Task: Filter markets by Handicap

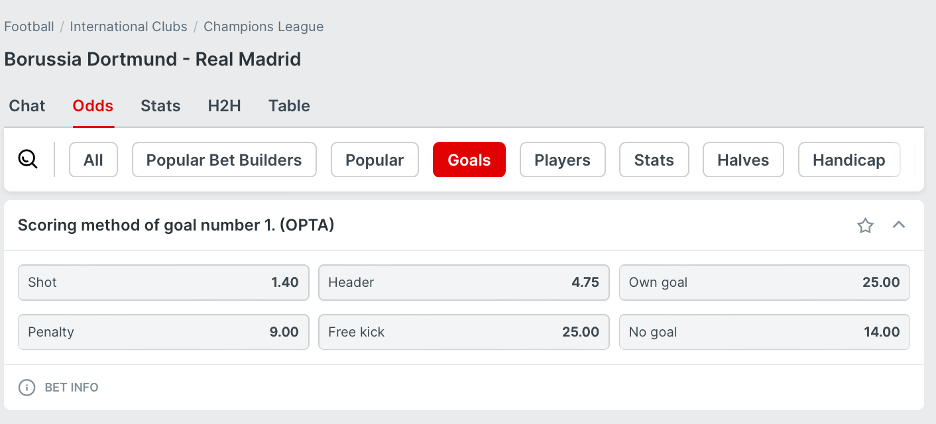Action: click(x=849, y=159)
